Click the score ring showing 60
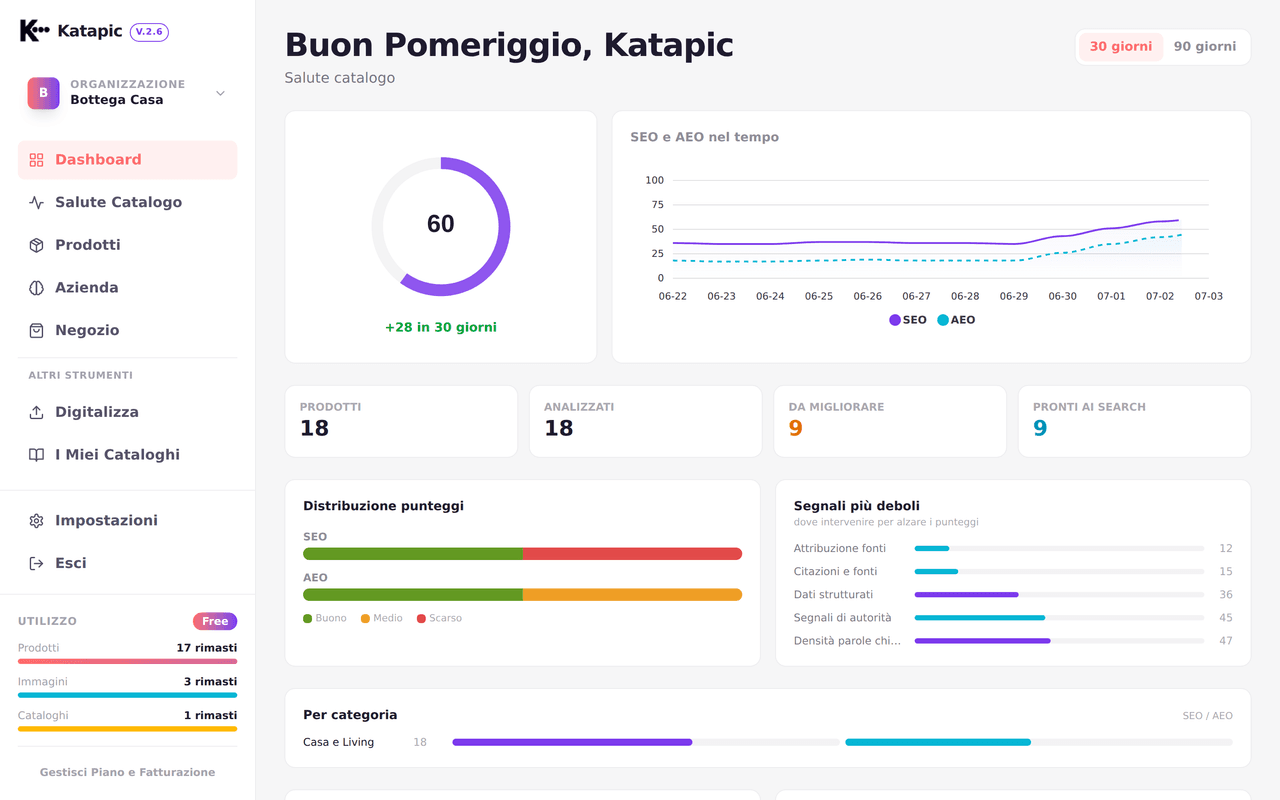 [x=441, y=226]
